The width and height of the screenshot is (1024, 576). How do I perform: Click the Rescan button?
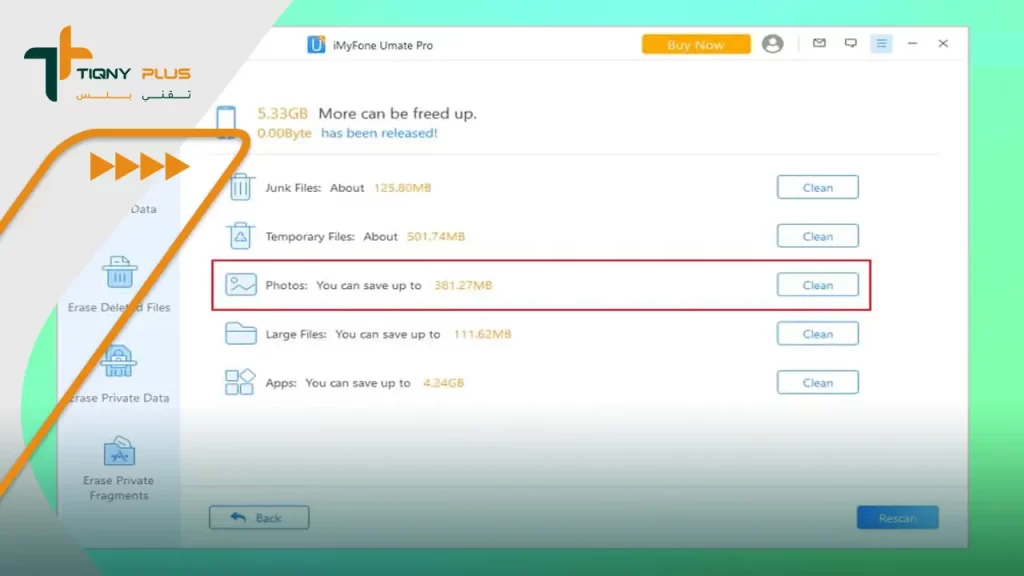click(x=897, y=518)
